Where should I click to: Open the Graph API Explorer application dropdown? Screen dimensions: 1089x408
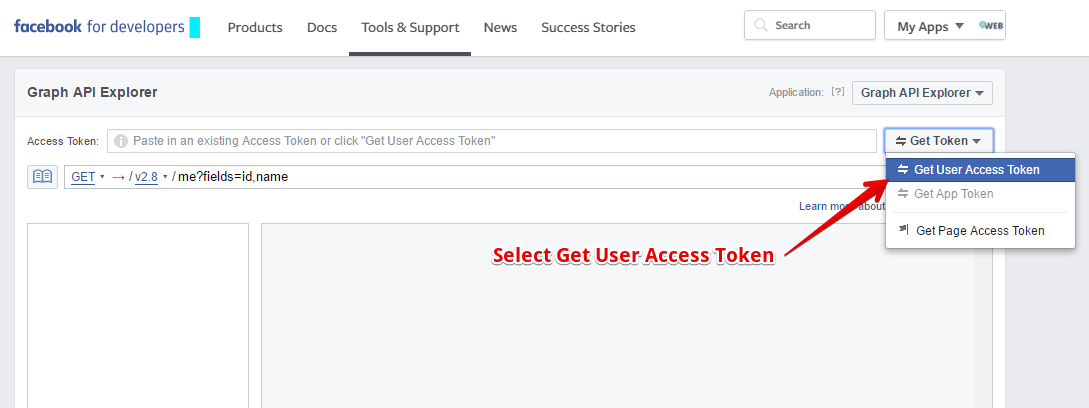[922, 92]
